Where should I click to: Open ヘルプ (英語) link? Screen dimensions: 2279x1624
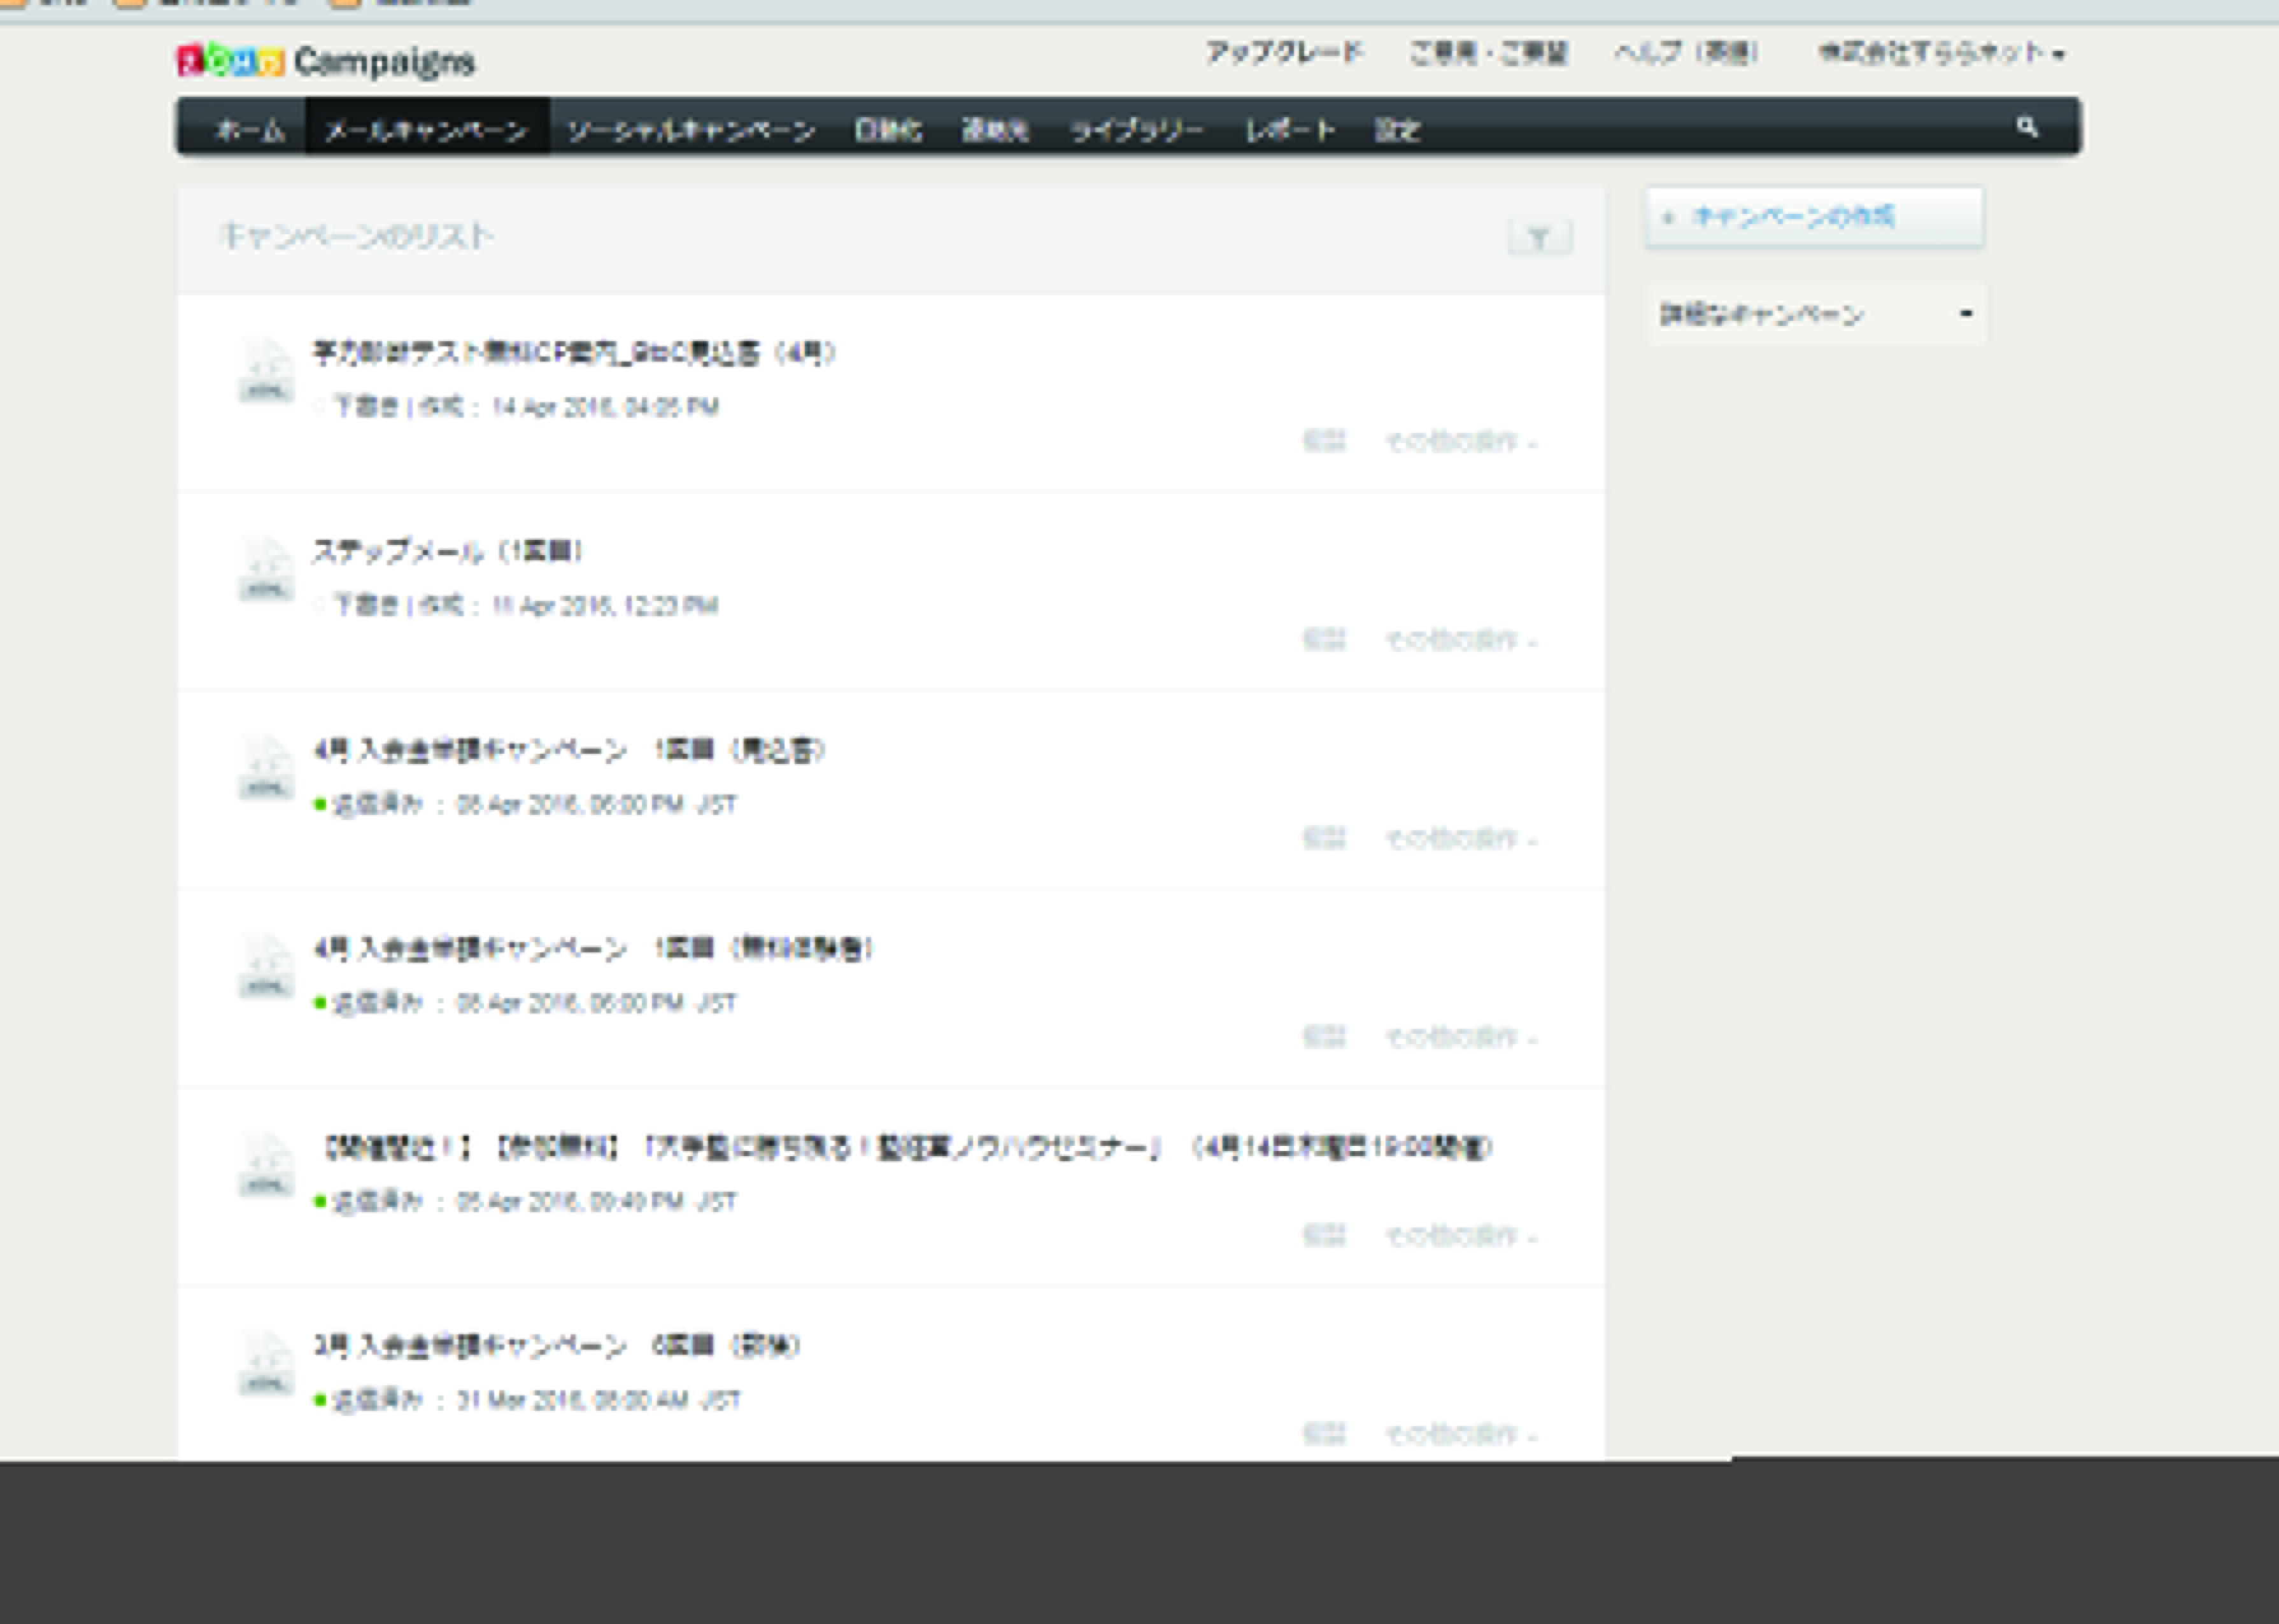coord(1686,53)
